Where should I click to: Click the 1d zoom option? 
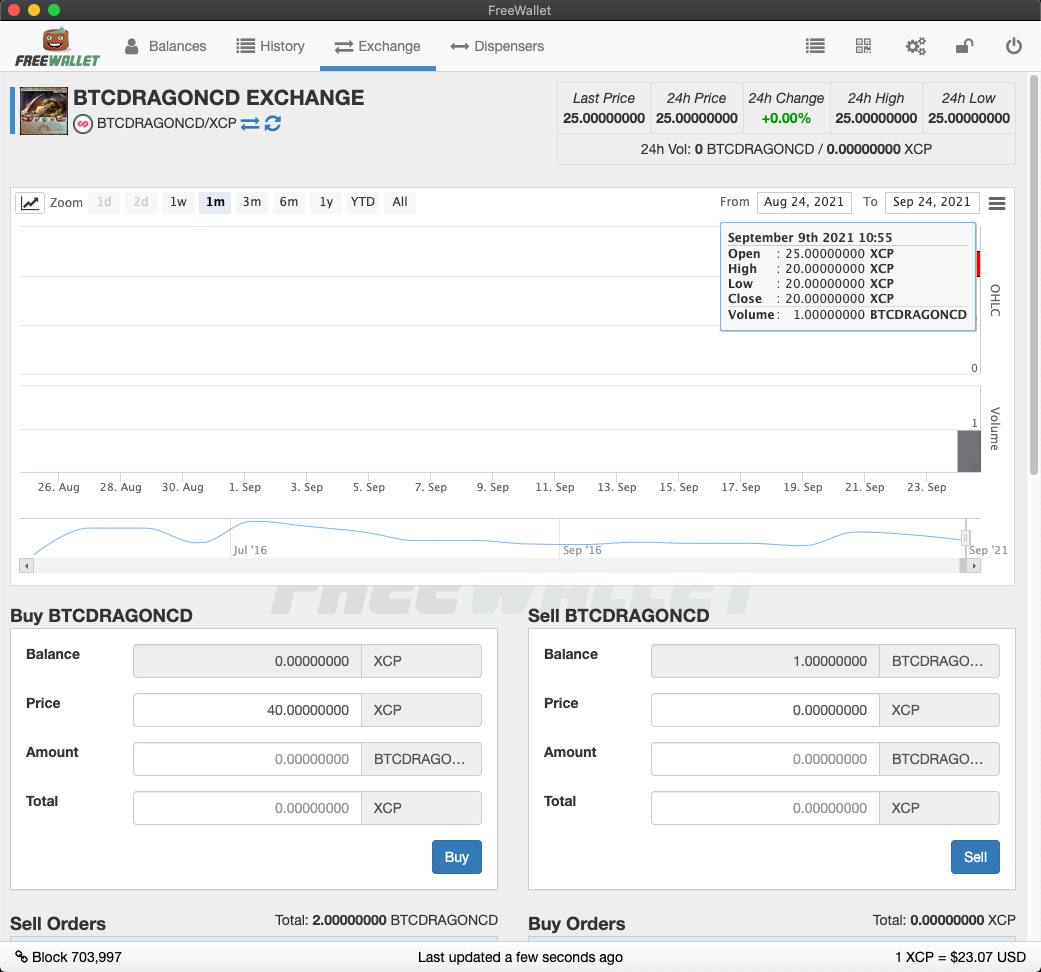pyautogui.click(x=104, y=202)
